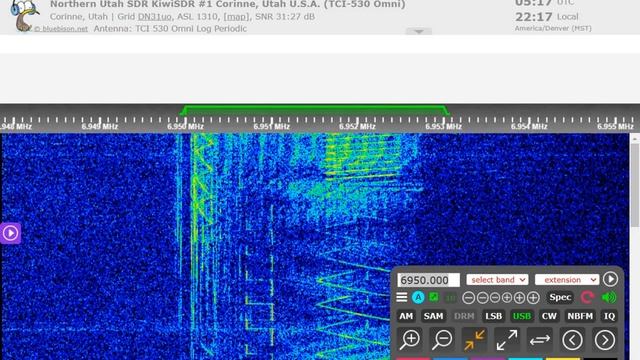Screen dimensions: 640x360
Task: Click the "22:17 Local" time text
Action: coord(547,17)
